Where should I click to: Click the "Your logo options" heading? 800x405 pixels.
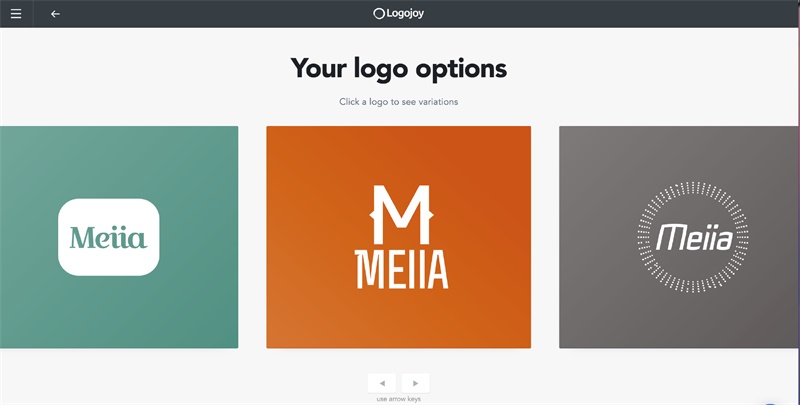(398, 69)
